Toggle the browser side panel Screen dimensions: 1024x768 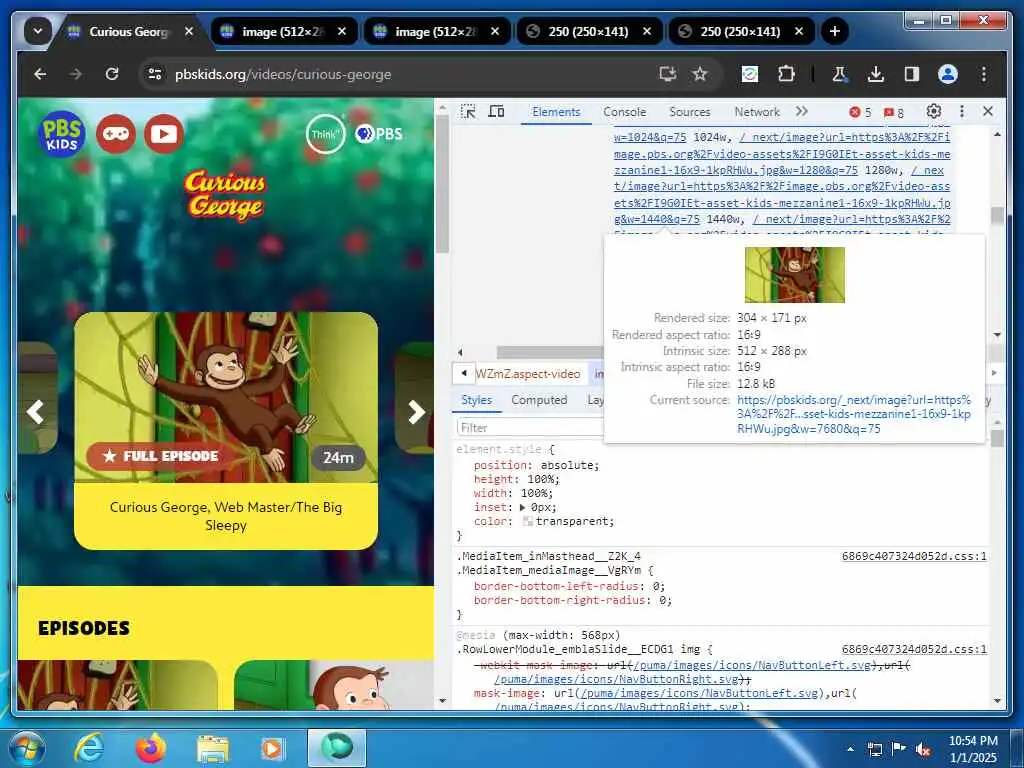[x=912, y=74]
